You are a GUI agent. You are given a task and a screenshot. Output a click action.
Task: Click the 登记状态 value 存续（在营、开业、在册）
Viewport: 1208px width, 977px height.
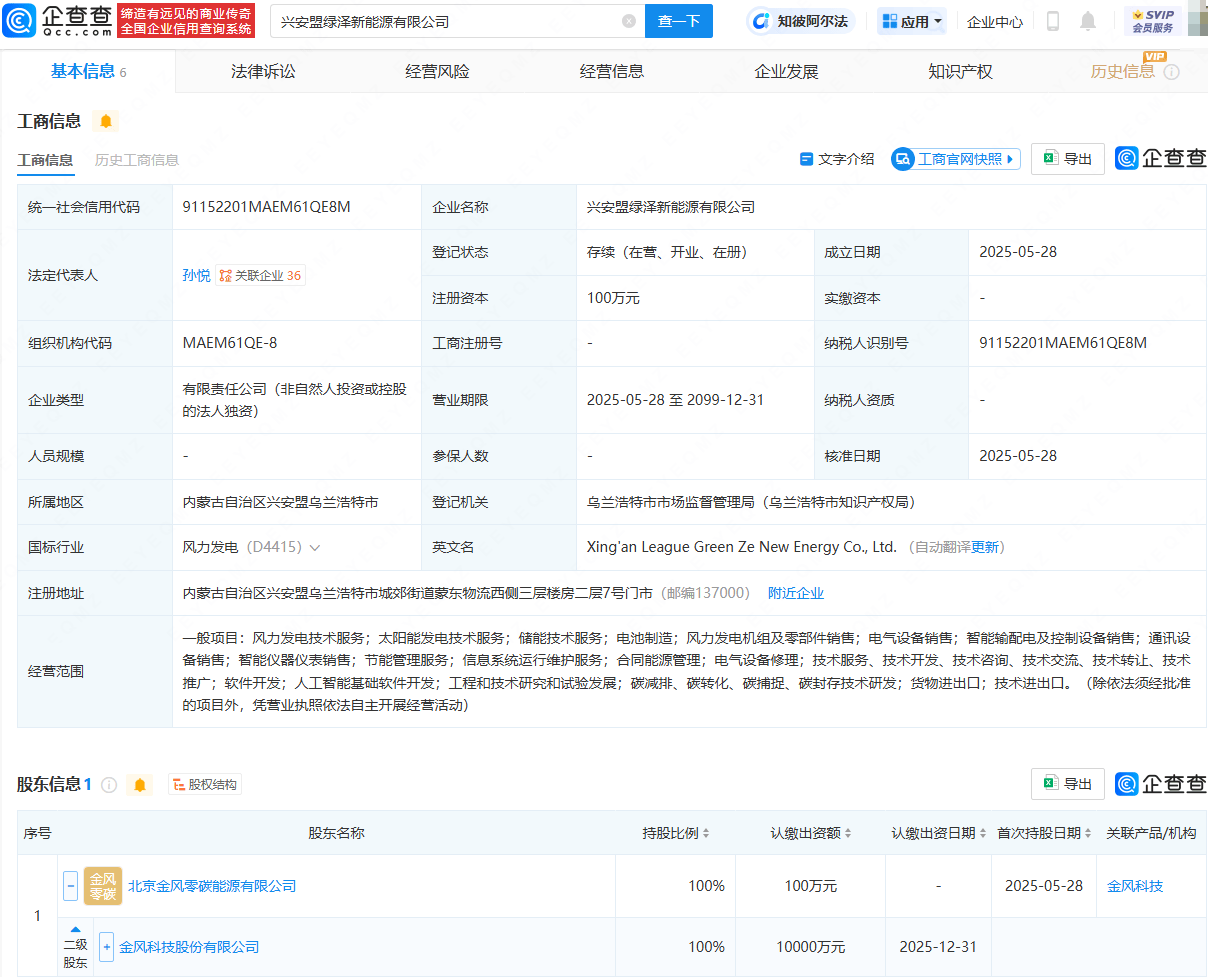point(667,252)
